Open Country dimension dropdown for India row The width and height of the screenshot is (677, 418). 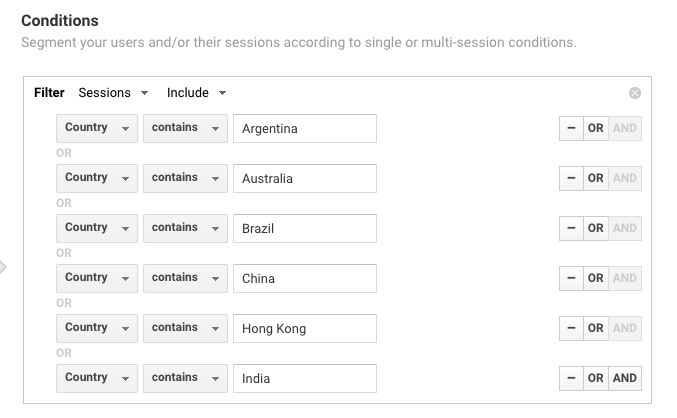click(x=97, y=378)
